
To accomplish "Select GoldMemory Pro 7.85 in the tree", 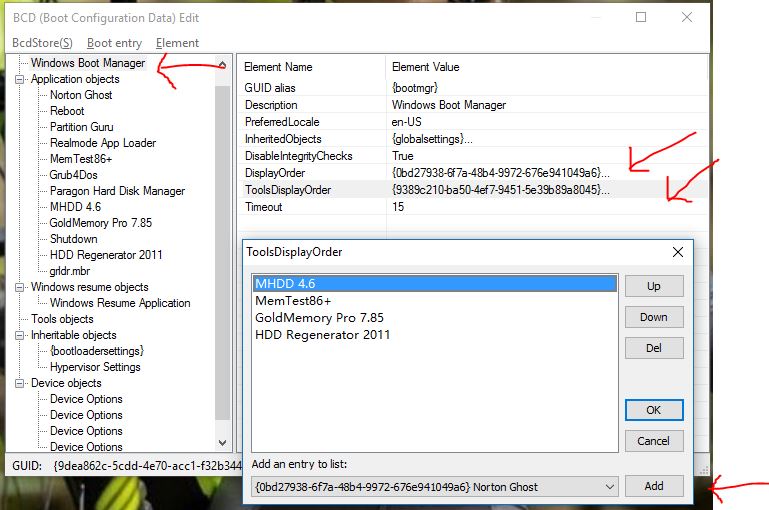I will (x=101, y=223).
